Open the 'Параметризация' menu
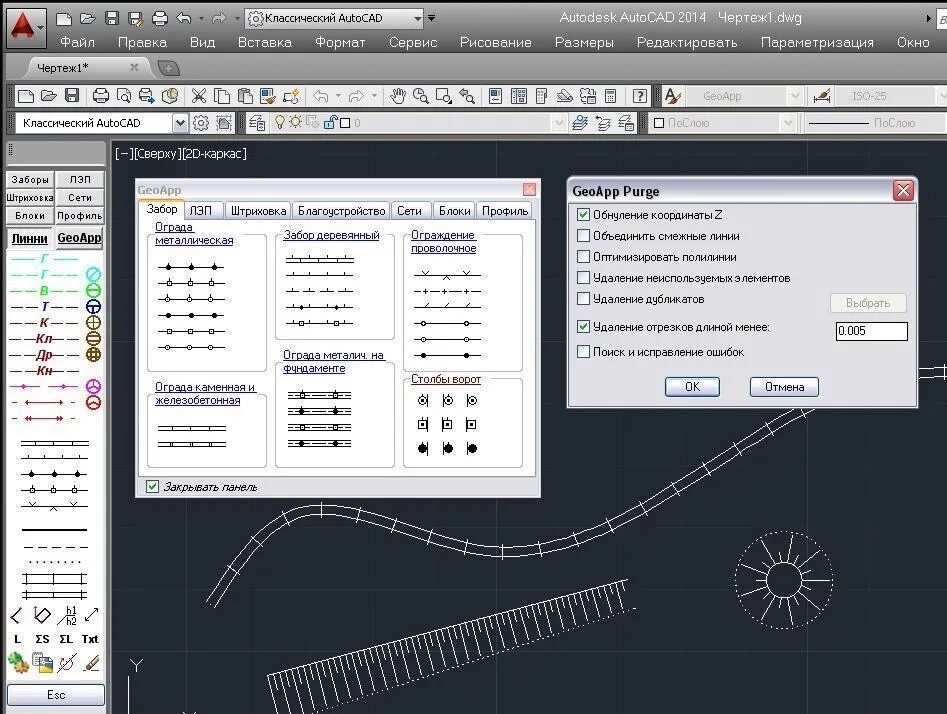This screenshot has width=947, height=714. tap(817, 42)
